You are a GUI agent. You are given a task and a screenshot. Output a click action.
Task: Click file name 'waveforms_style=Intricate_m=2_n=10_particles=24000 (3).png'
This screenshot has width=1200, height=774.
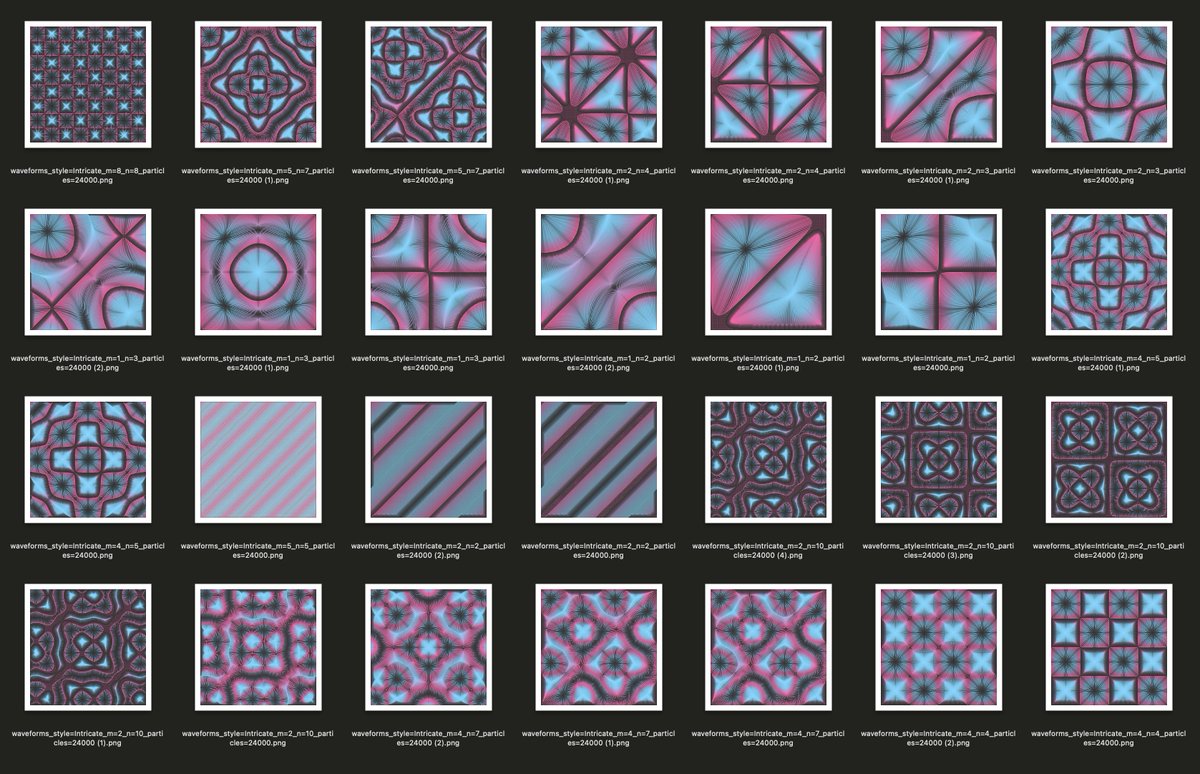point(939,550)
